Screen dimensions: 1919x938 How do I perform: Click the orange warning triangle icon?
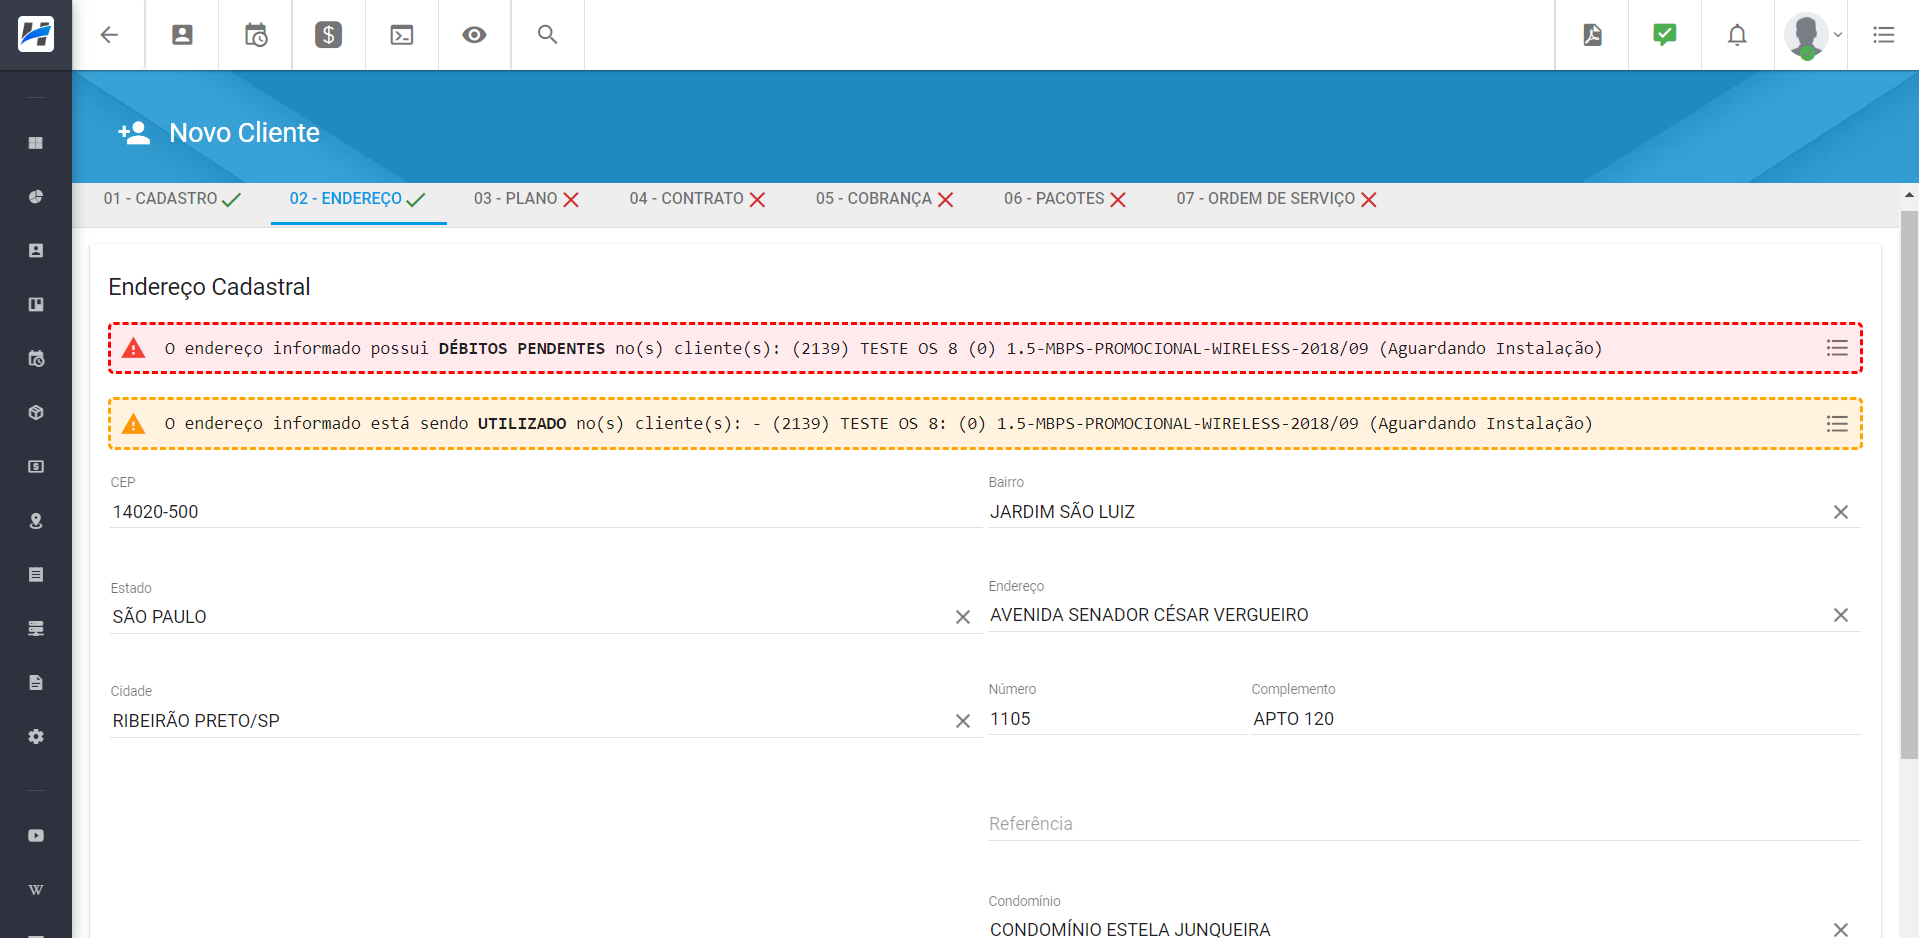(x=134, y=424)
